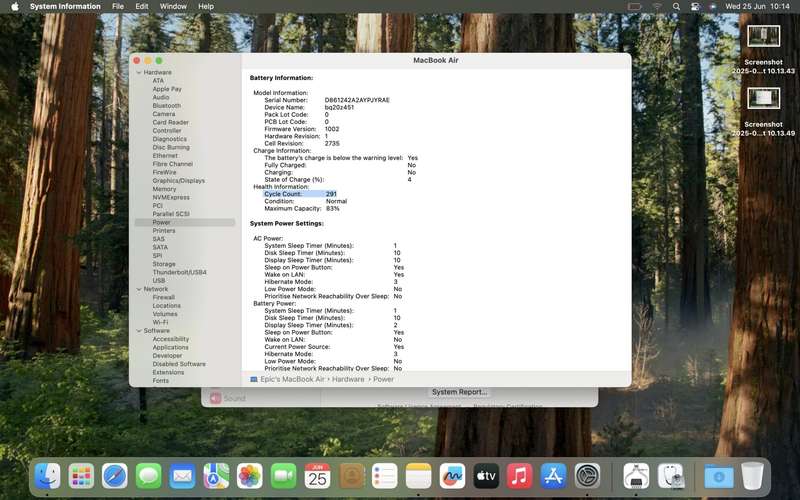800x500 pixels.
Task: Open Contacts app in Dock
Action: point(351,476)
